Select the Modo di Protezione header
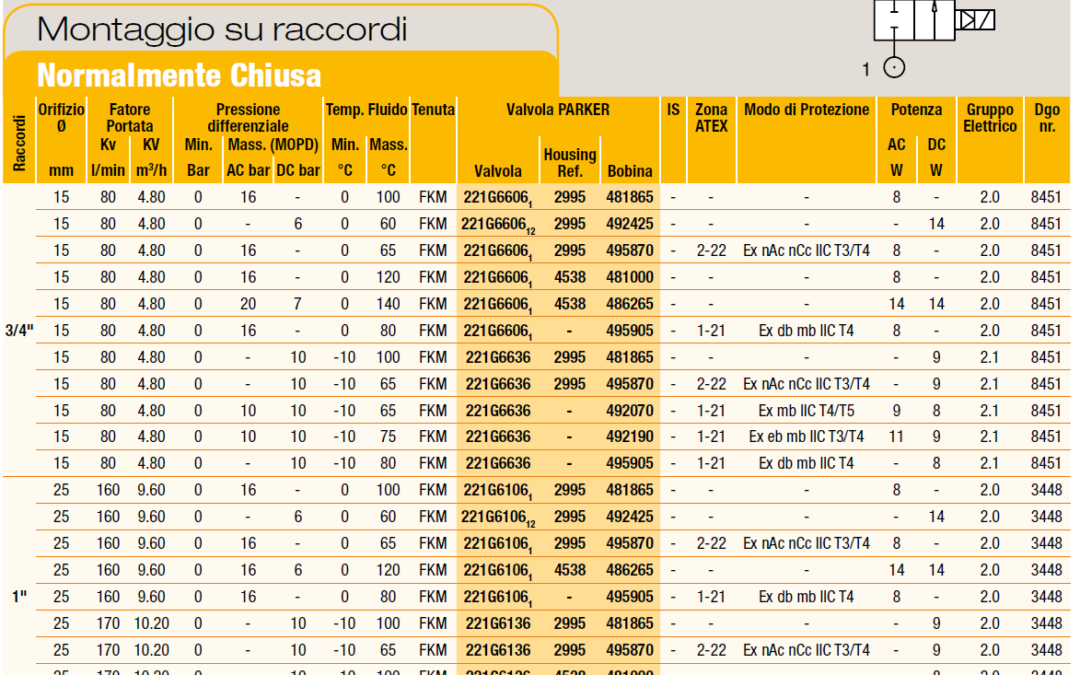This screenshot has height=675, width=1080. (806, 110)
